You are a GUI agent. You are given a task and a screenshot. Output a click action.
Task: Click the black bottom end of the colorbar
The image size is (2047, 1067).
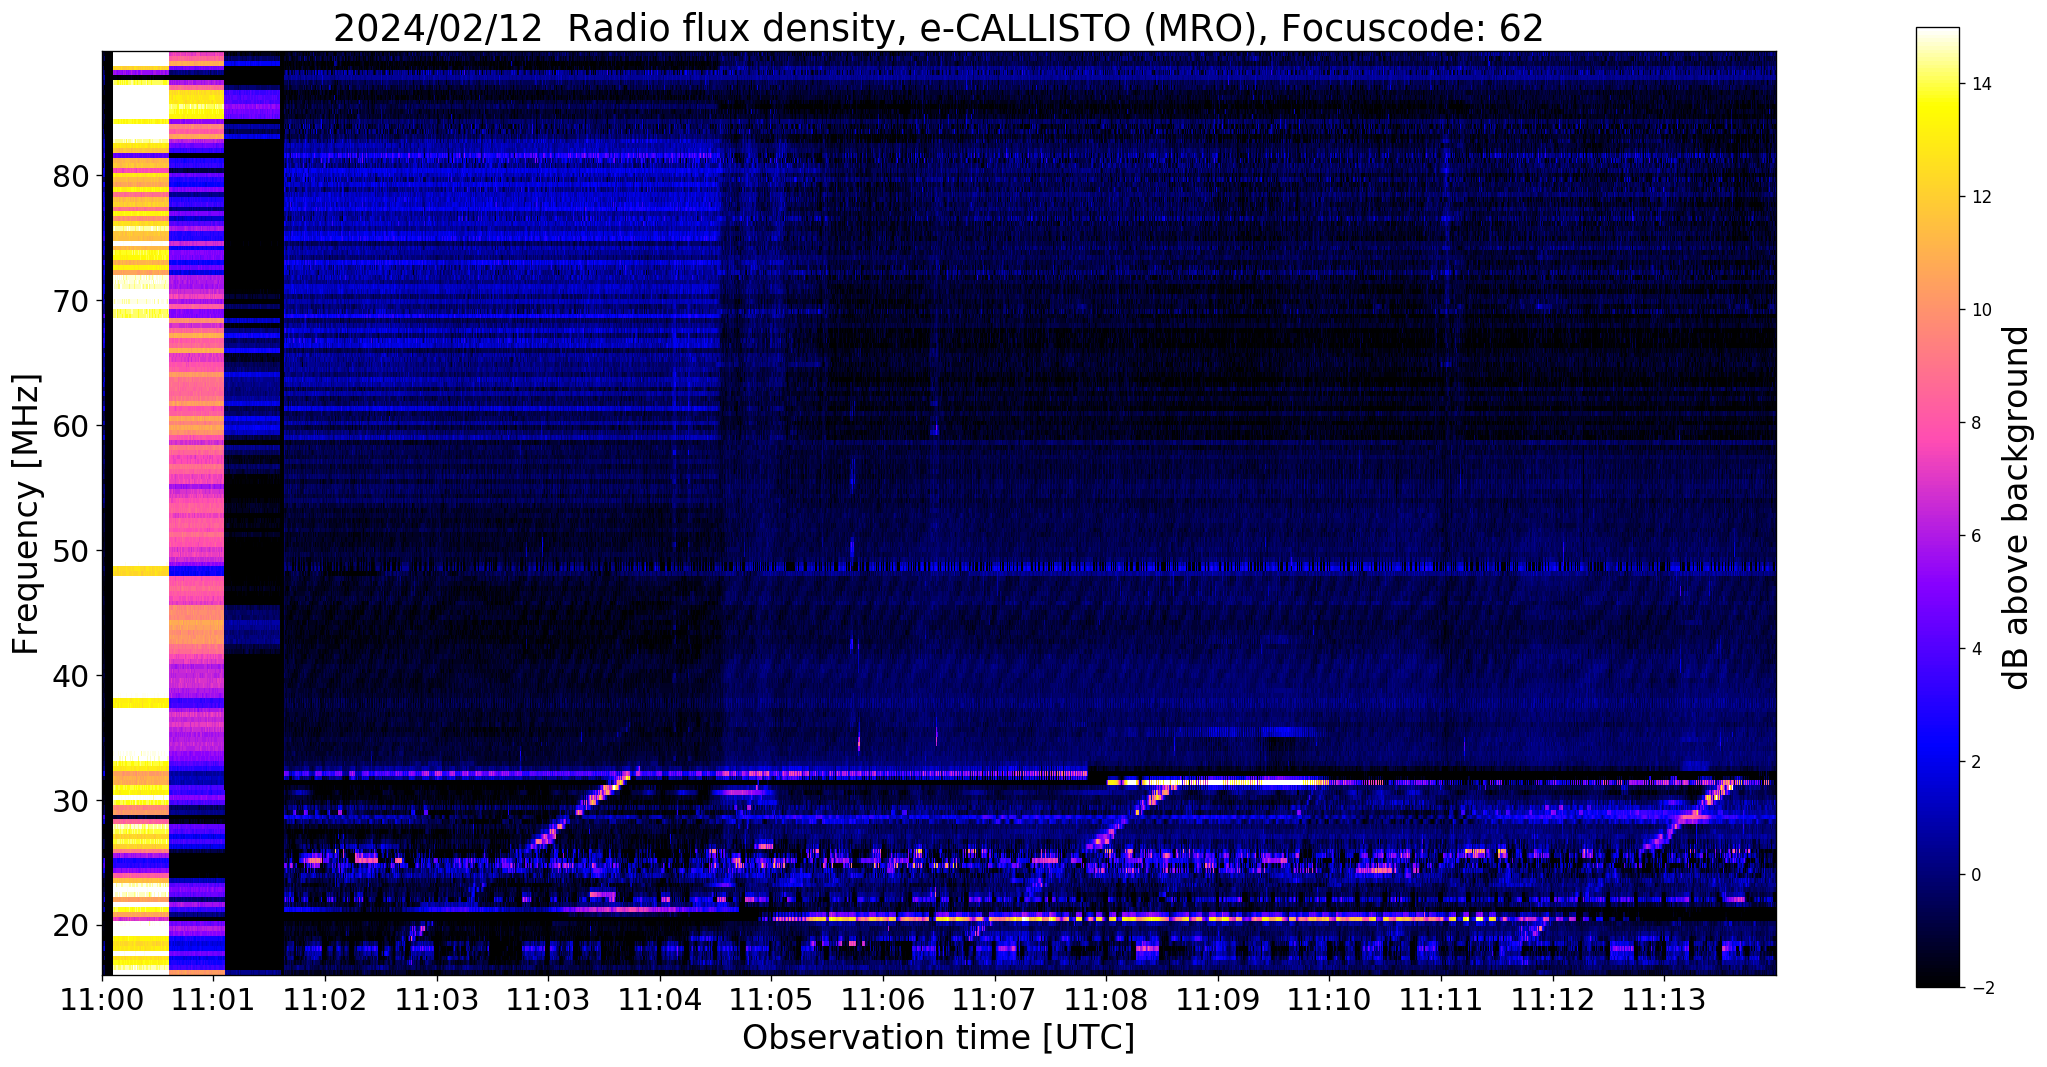tap(1937, 978)
